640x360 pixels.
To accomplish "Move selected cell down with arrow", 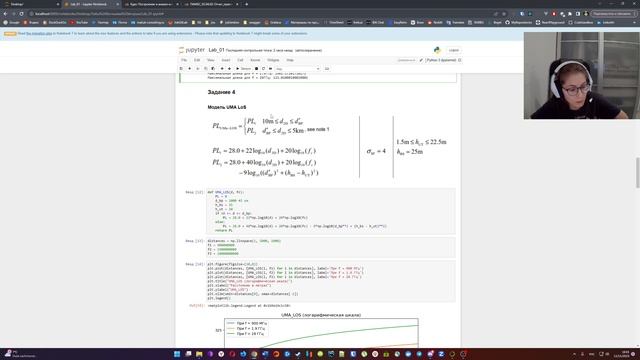I will (x=229, y=69).
